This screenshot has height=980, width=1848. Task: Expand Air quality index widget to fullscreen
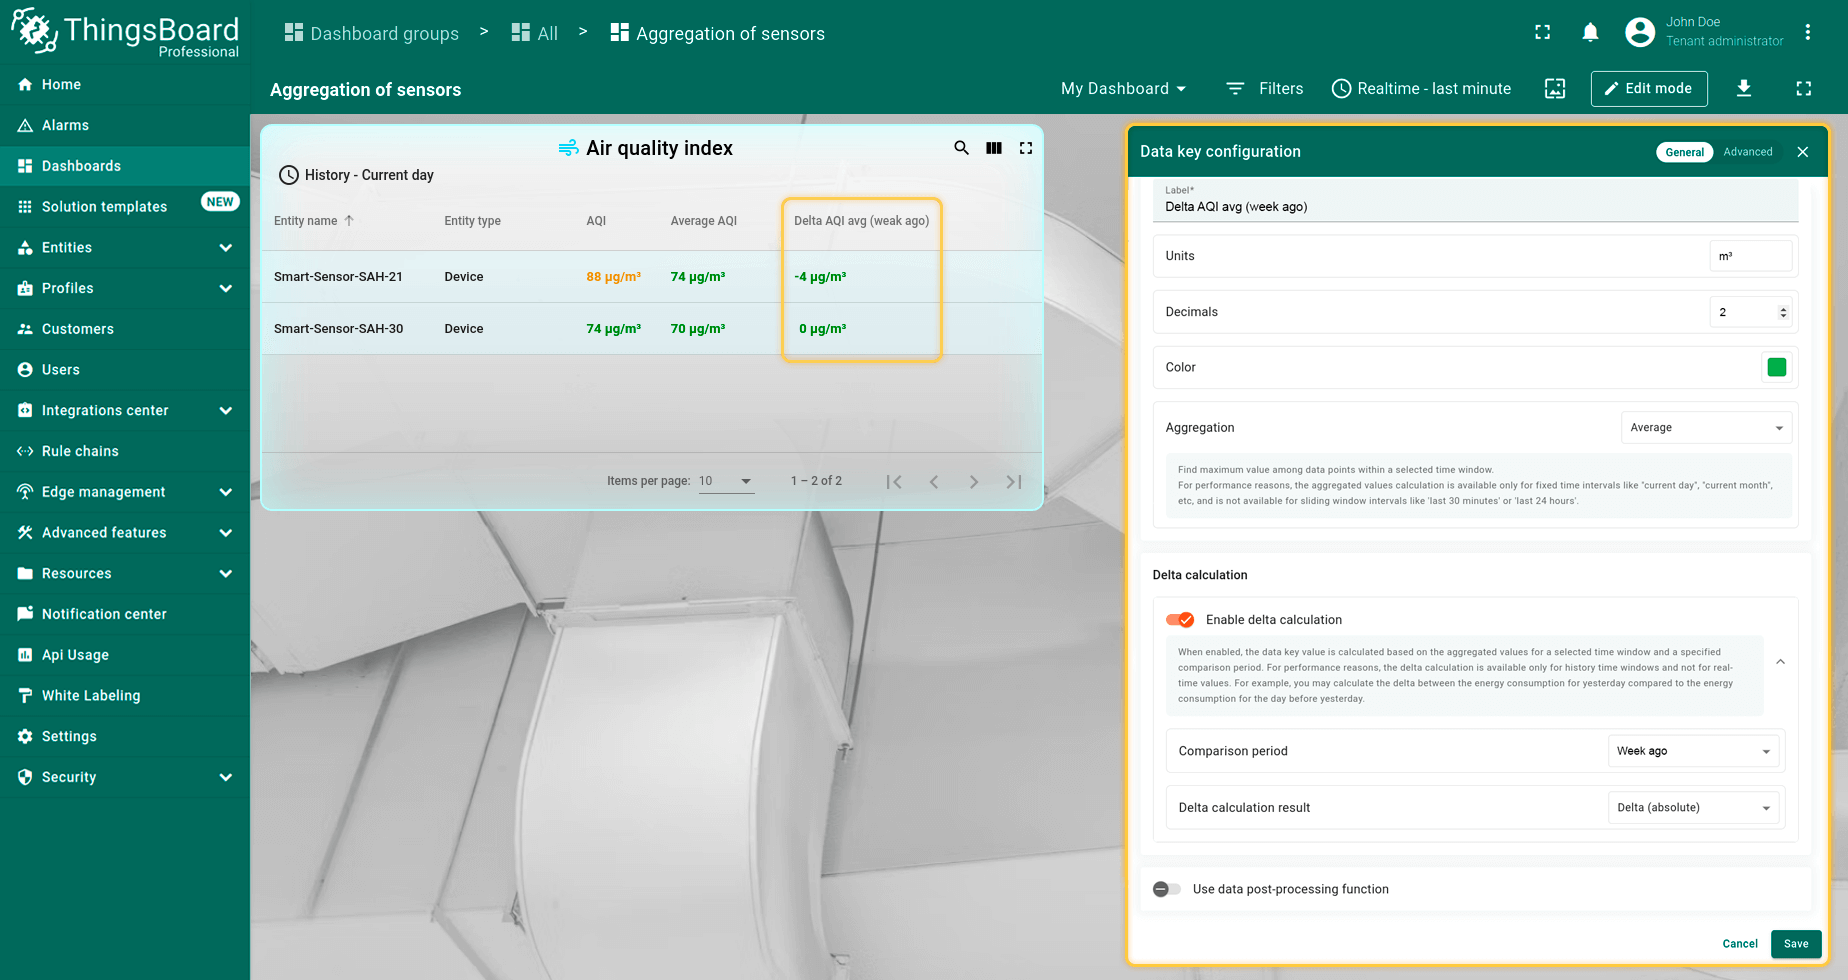coord(1026,148)
